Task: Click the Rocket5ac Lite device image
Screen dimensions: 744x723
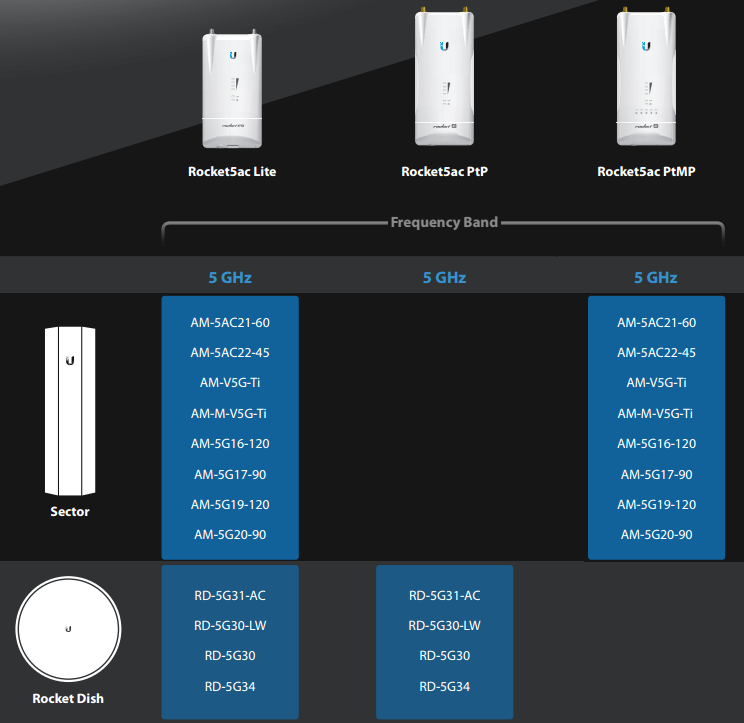Action: 232,89
